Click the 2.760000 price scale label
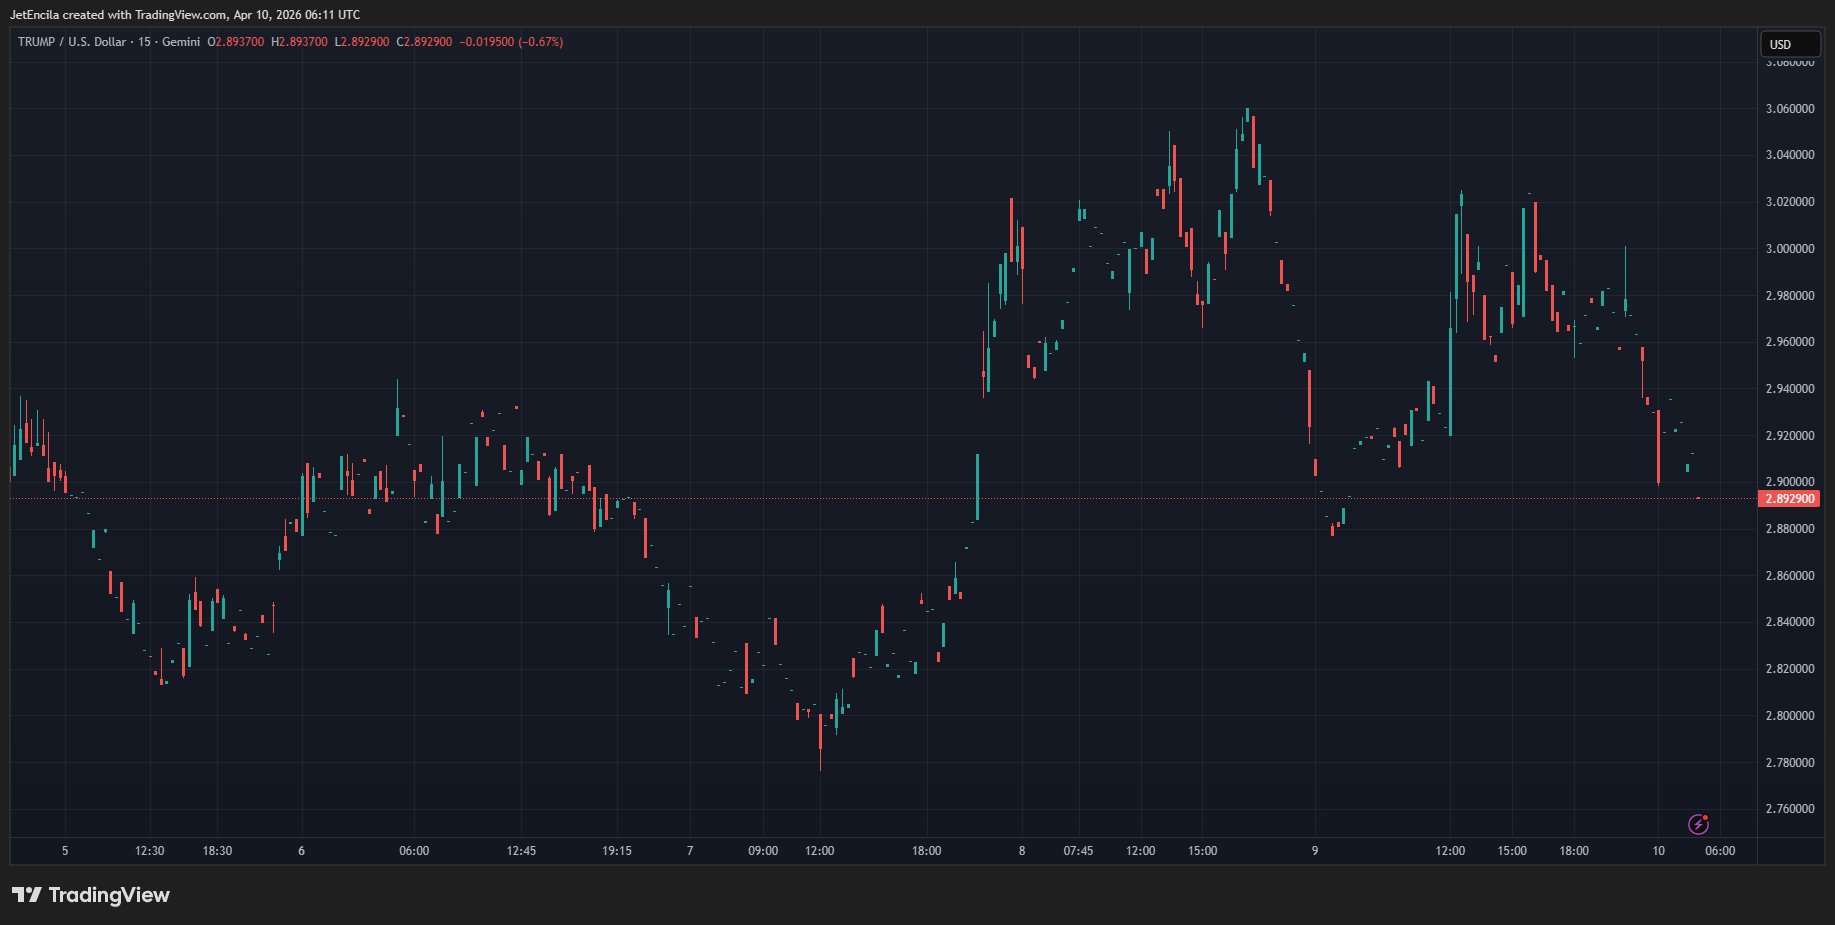1835x925 pixels. click(x=1789, y=809)
